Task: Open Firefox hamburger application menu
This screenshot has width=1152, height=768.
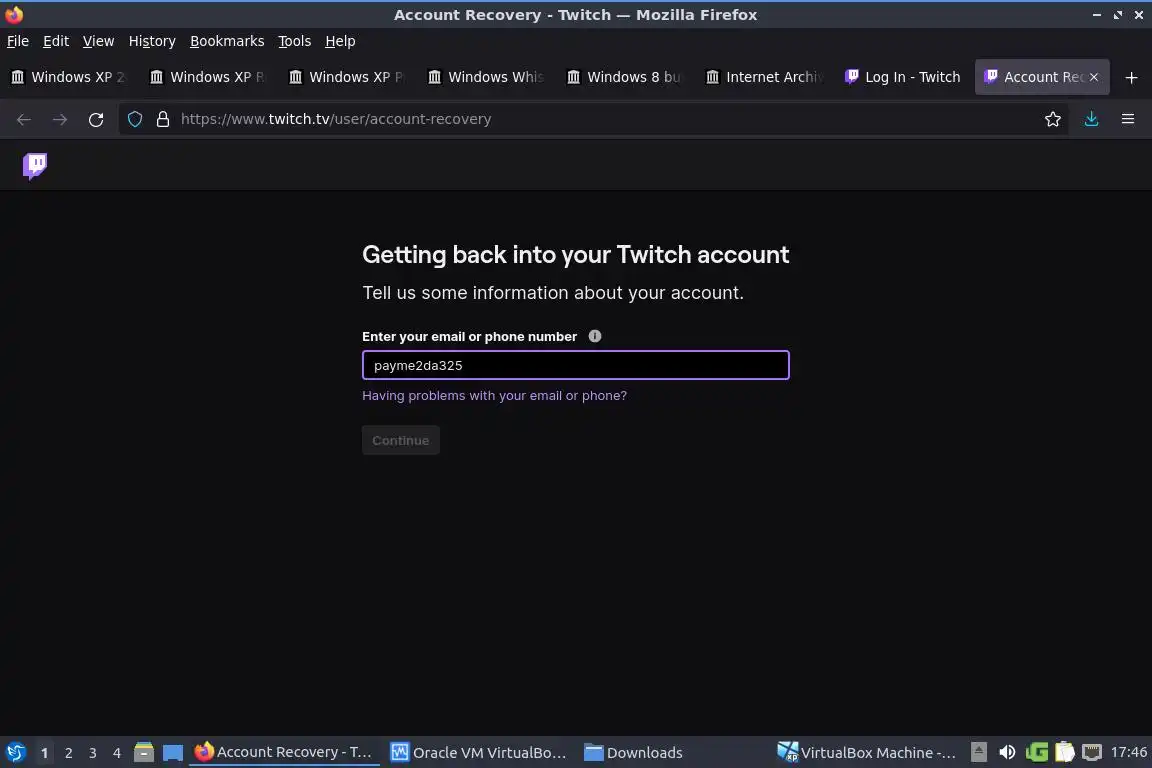Action: [x=1128, y=119]
